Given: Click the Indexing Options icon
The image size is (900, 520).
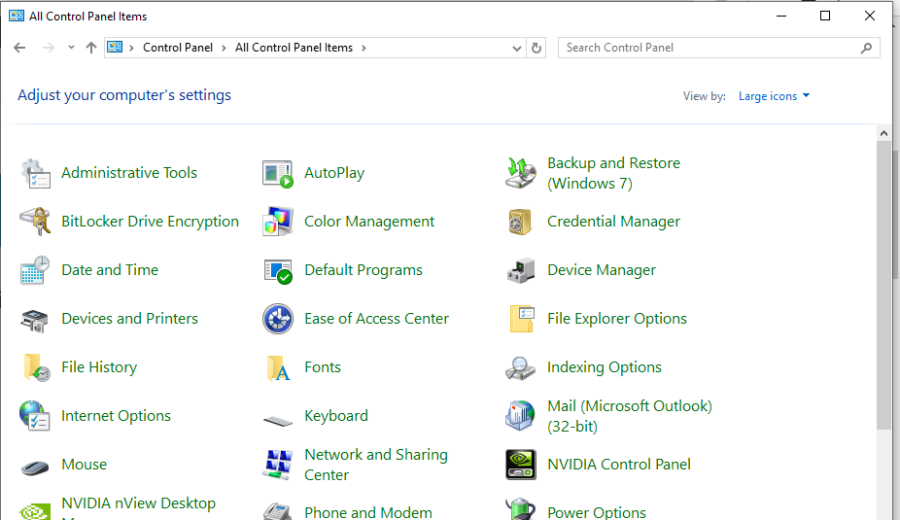Looking at the screenshot, I should coord(521,368).
